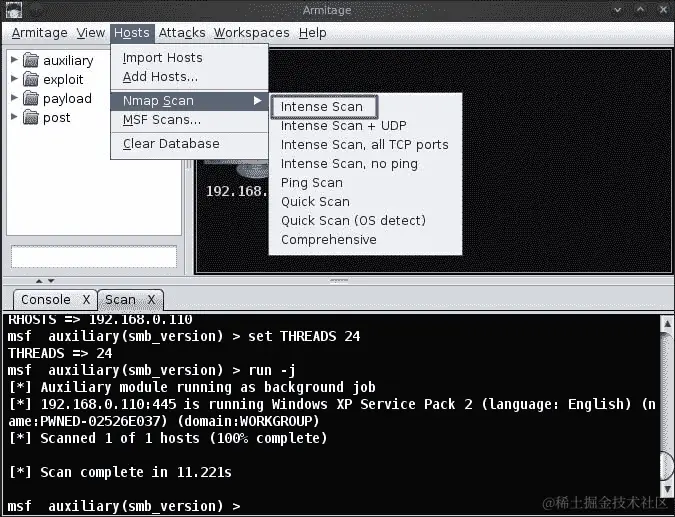675x517 pixels.
Task: Close the open Hosts menu
Action: 132,33
